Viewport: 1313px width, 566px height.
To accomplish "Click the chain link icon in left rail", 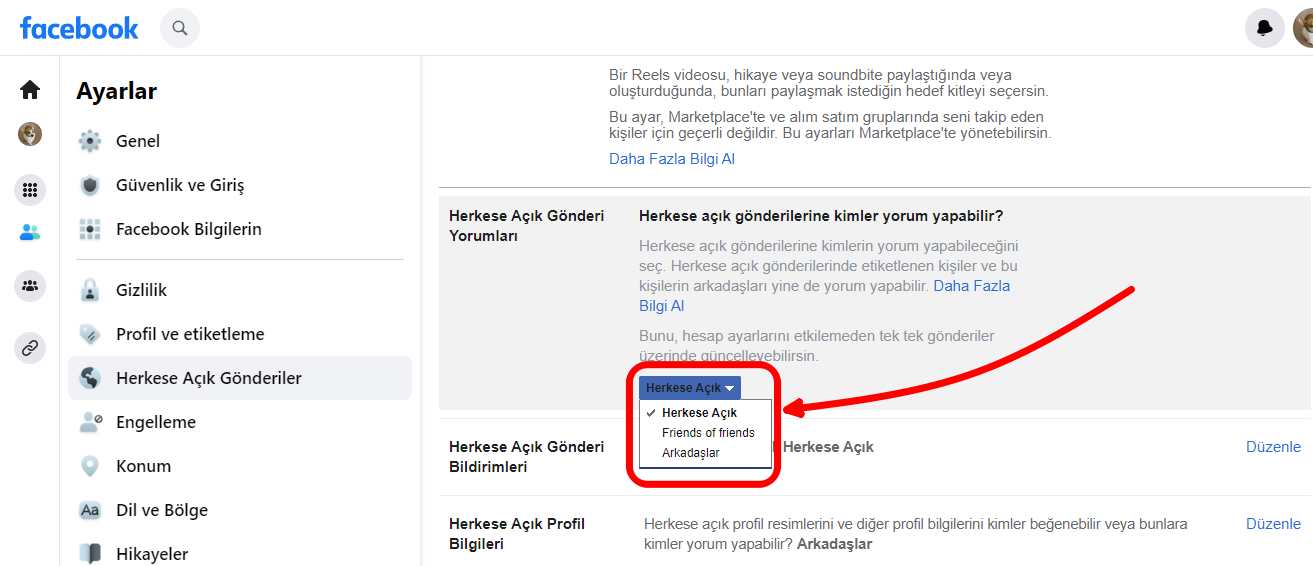I will coord(30,348).
